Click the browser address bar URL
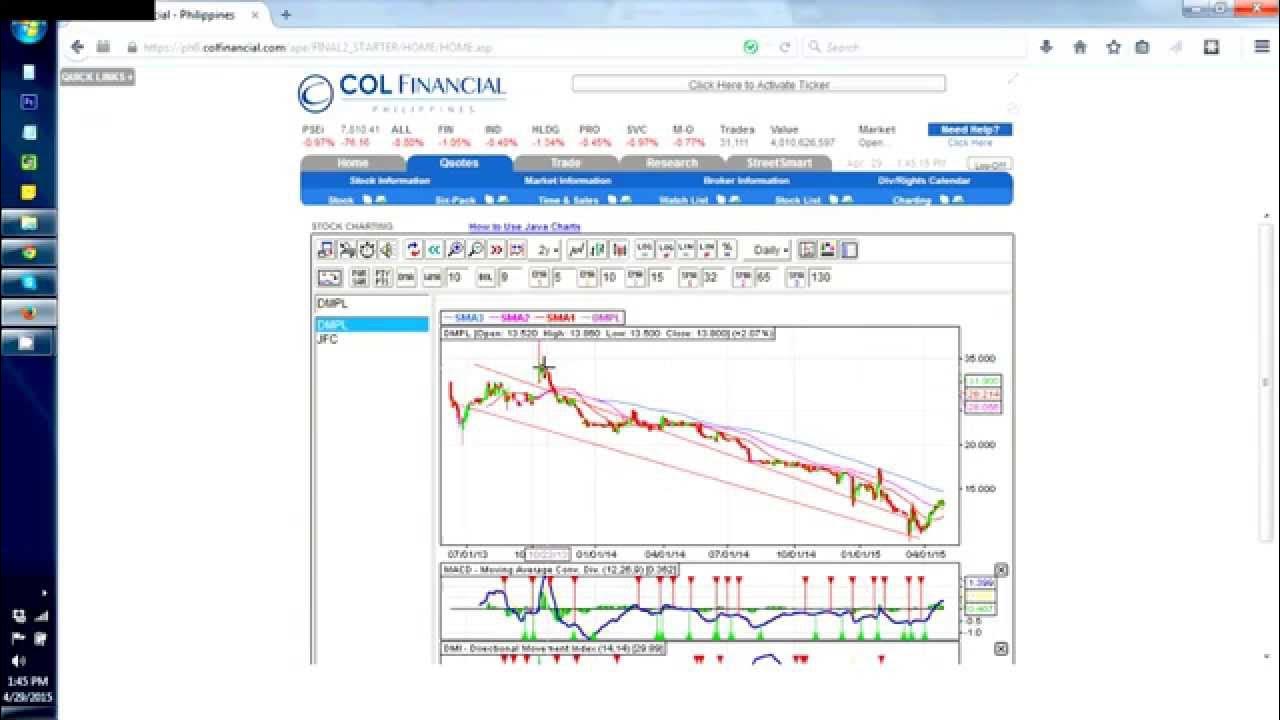 [x=318, y=47]
